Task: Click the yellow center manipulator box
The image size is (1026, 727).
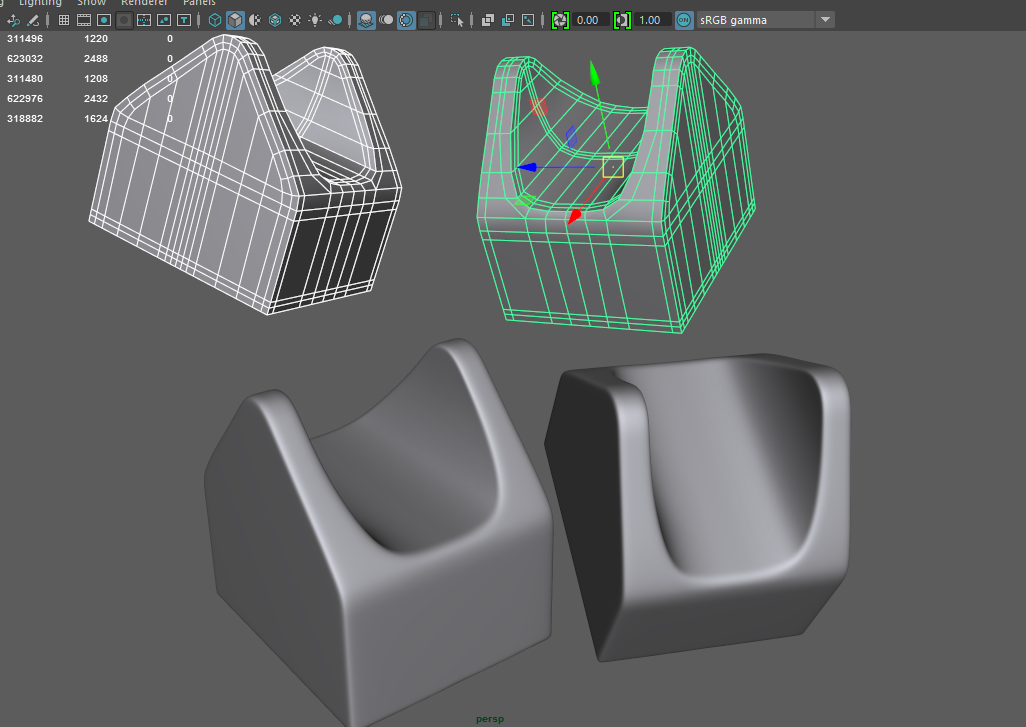Action: click(613, 168)
